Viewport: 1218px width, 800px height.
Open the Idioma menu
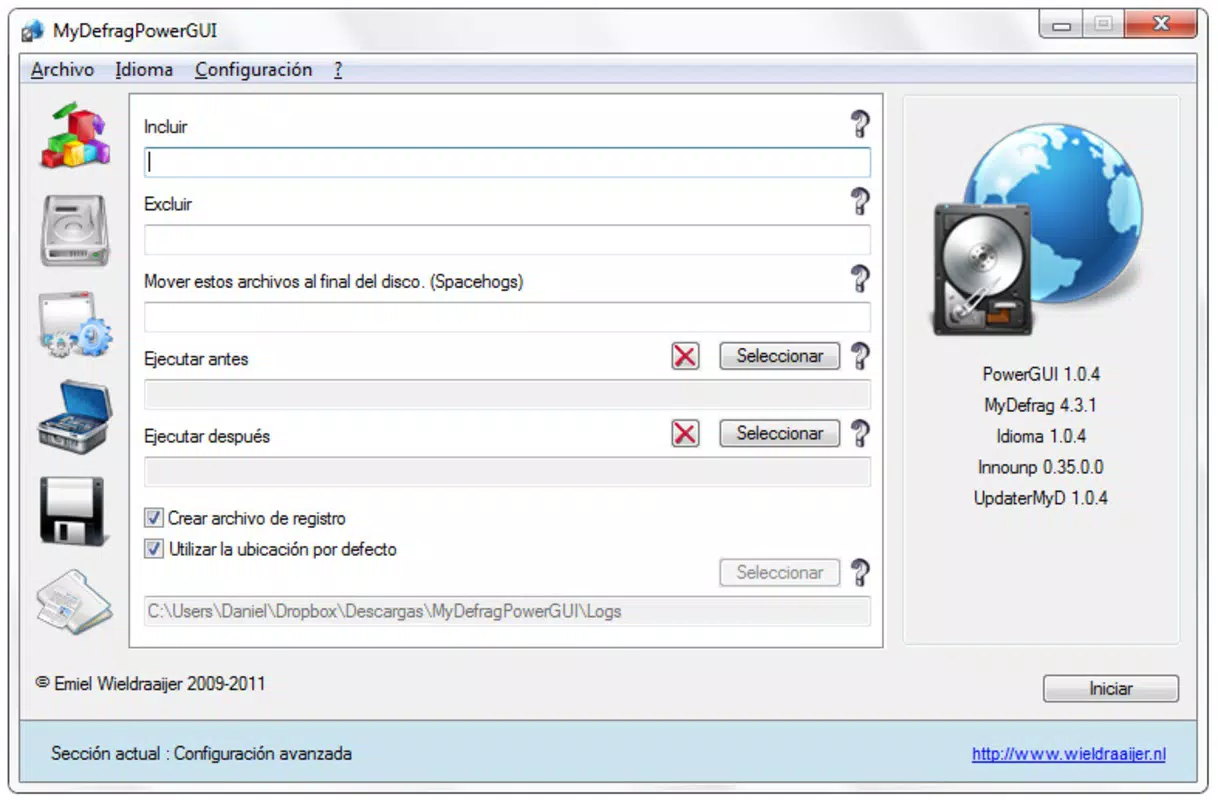pos(144,70)
